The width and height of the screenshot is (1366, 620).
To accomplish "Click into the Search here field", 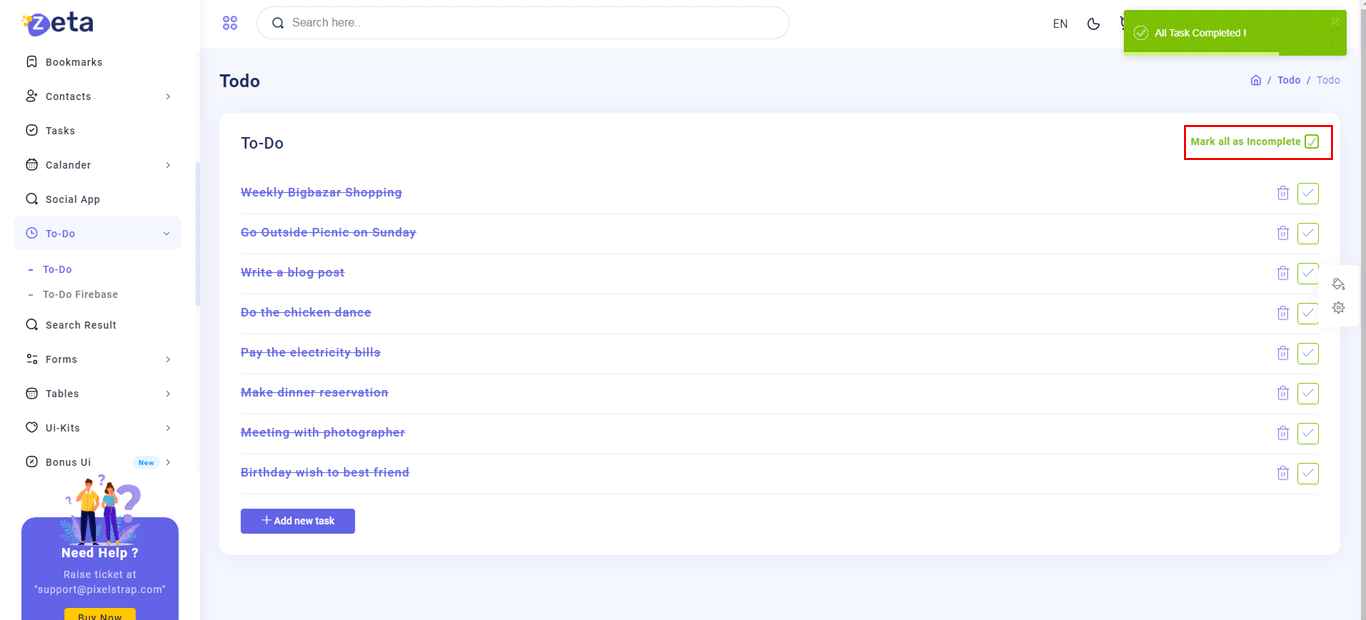I will [530, 23].
